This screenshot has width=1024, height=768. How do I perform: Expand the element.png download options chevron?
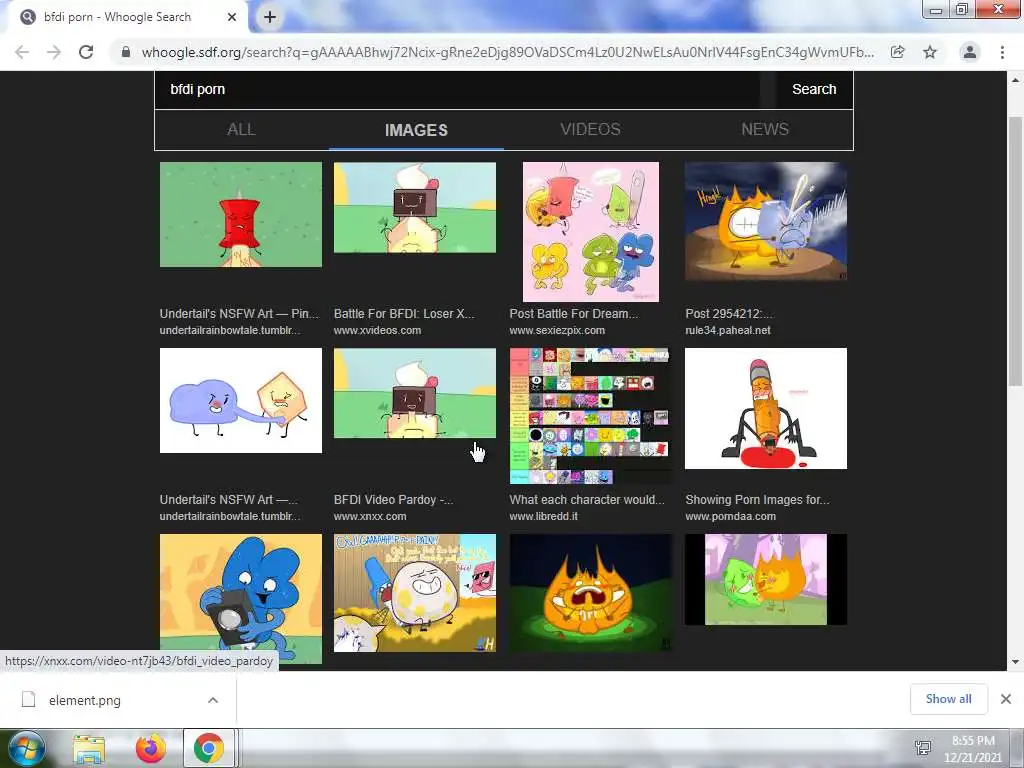pos(213,700)
